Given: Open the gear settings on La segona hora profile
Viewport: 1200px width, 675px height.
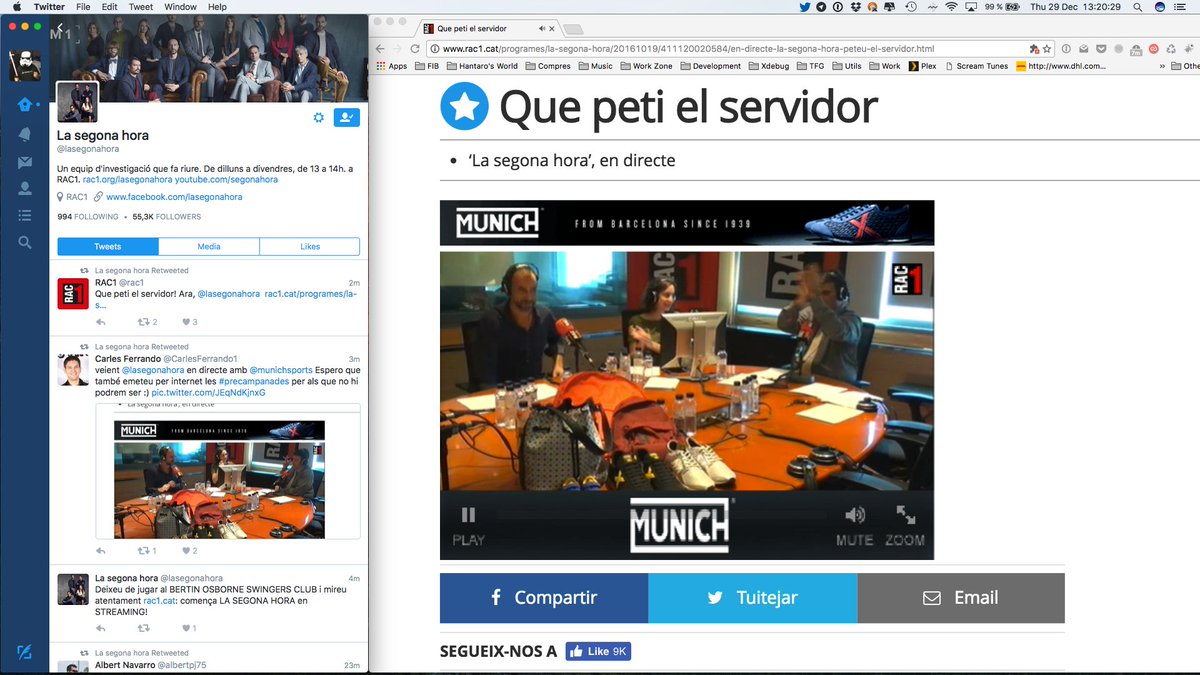Looking at the screenshot, I should point(319,117).
